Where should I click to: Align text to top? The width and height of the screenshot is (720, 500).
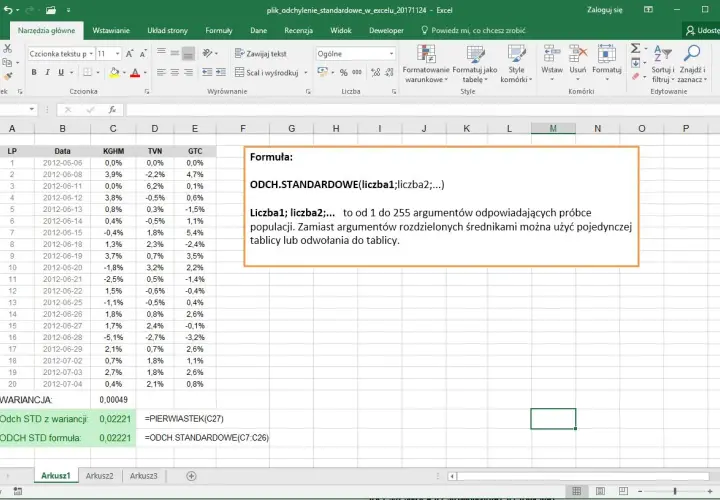point(161,53)
